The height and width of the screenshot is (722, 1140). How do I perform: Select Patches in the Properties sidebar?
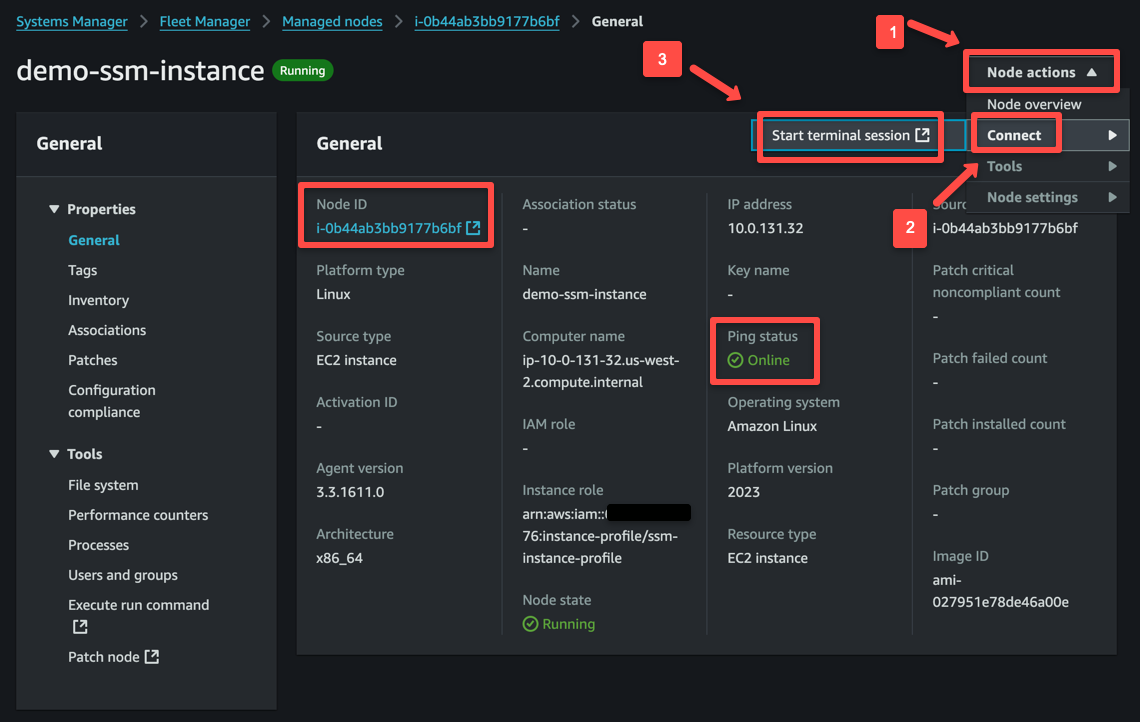(92, 360)
